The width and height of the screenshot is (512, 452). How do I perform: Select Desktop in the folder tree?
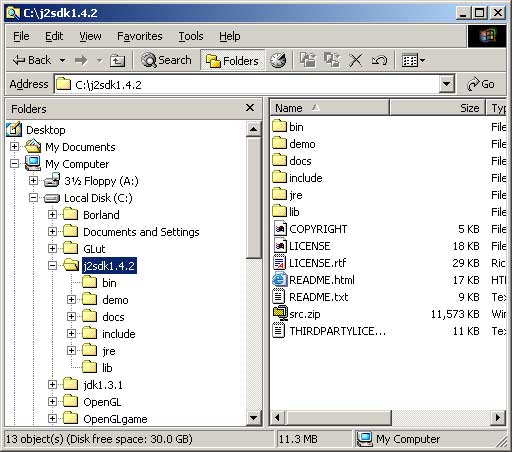pos(46,130)
